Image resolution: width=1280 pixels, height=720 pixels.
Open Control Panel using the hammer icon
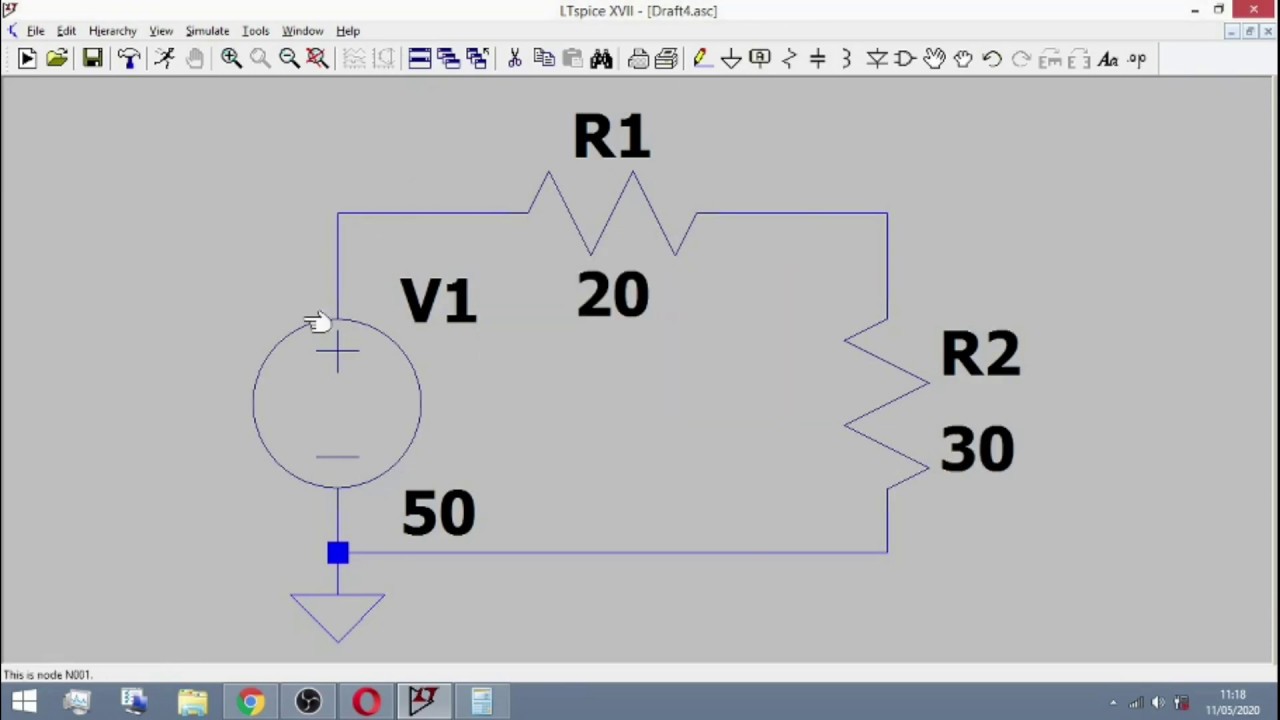[128, 59]
